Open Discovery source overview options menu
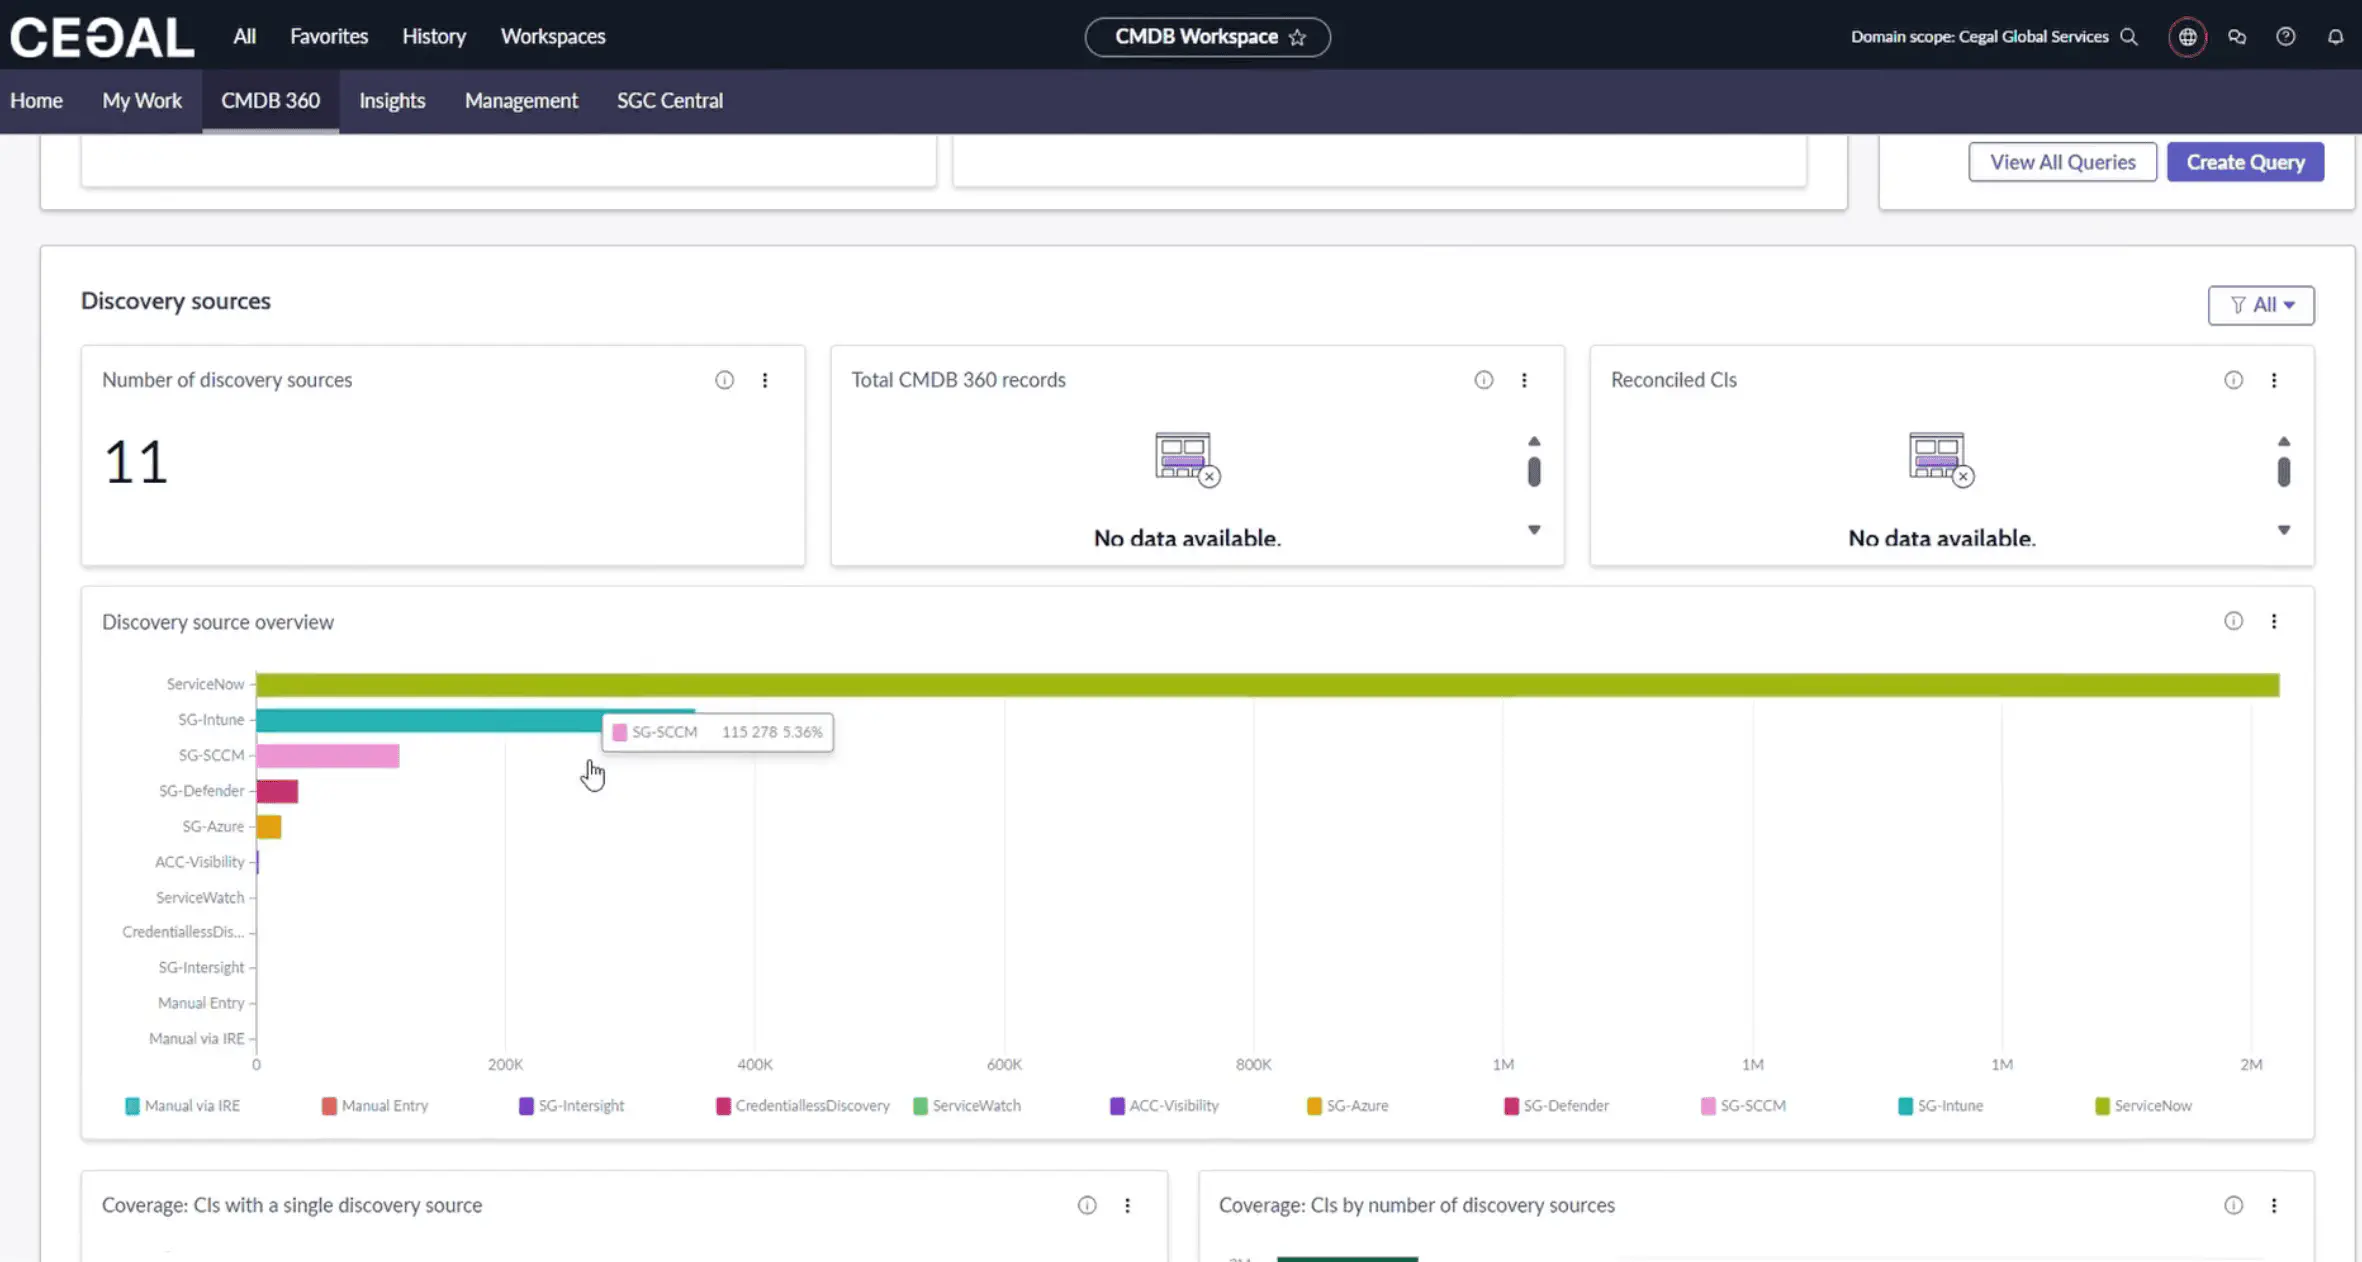The image size is (2362, 1262). tap(2274, 621)
